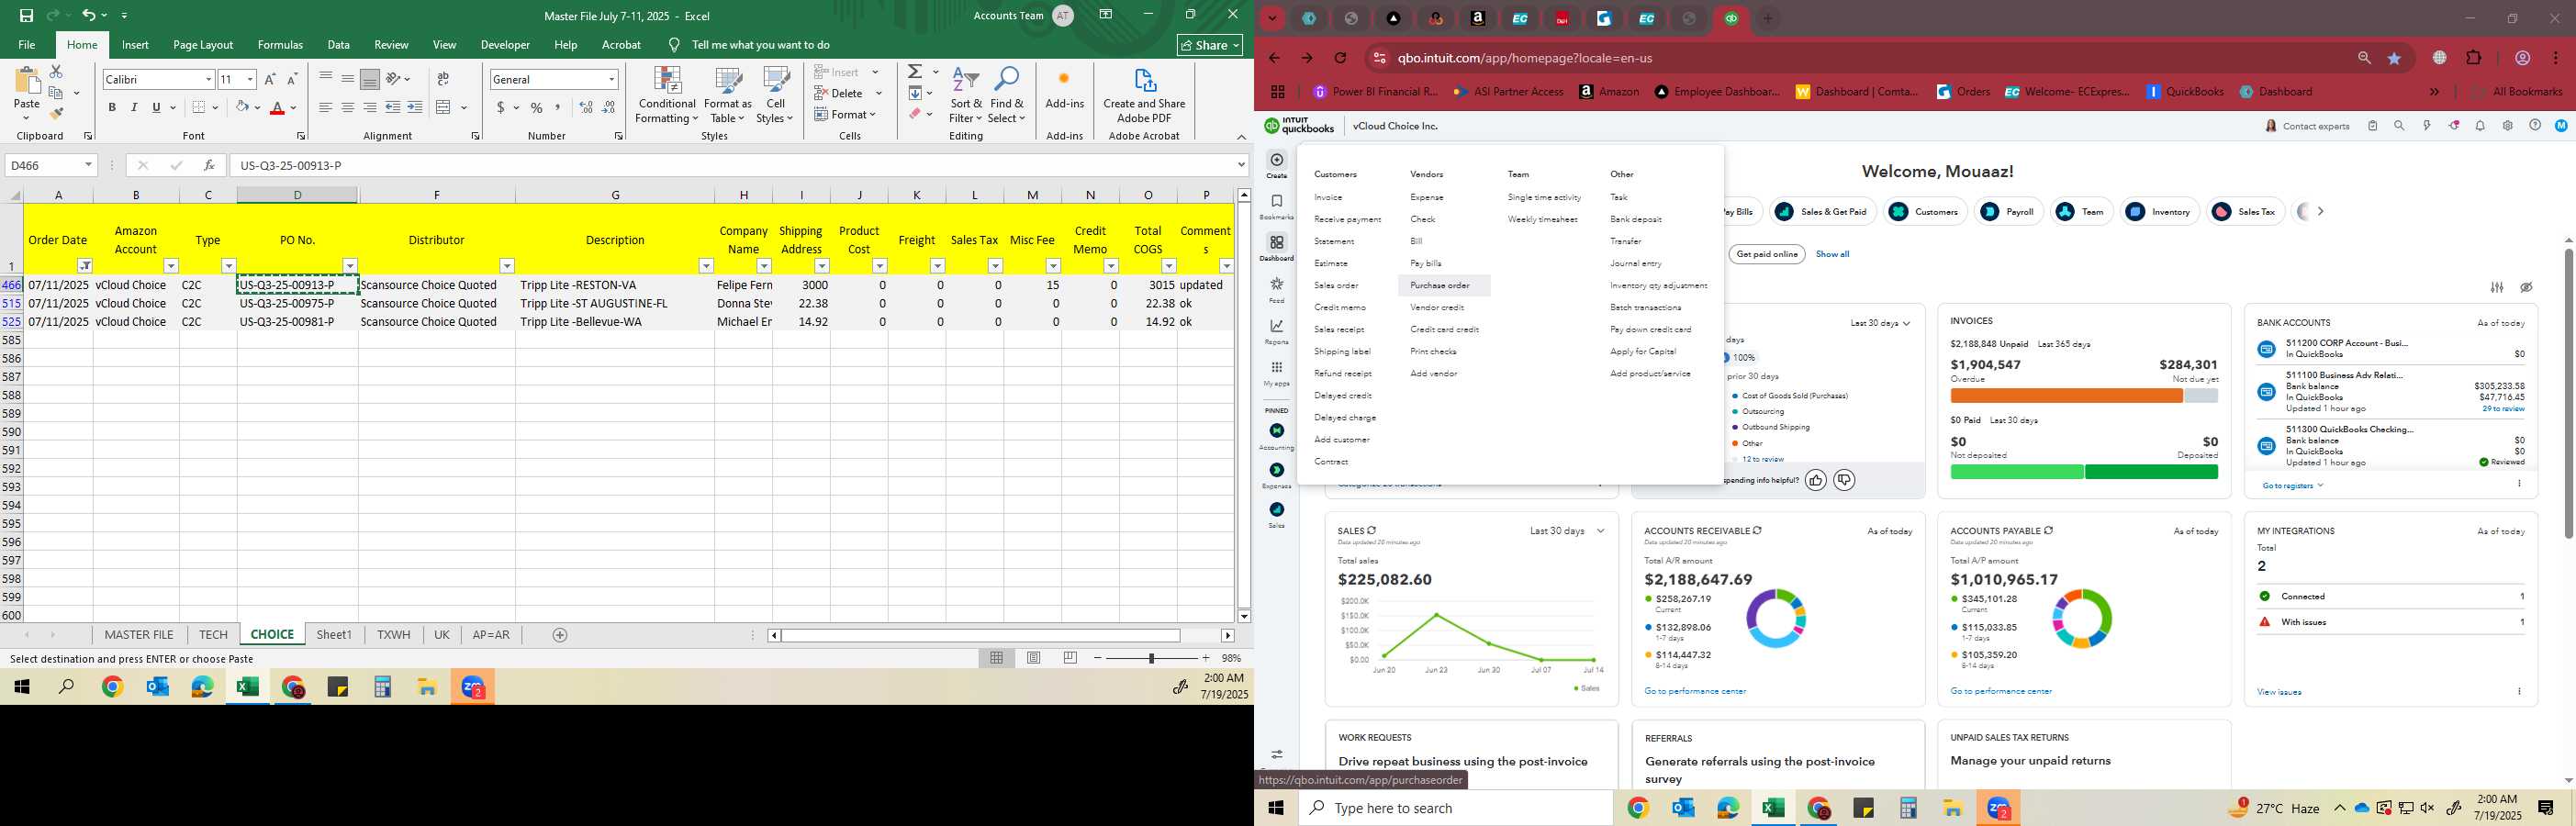Click the Get paid online button

point(1767,254)
